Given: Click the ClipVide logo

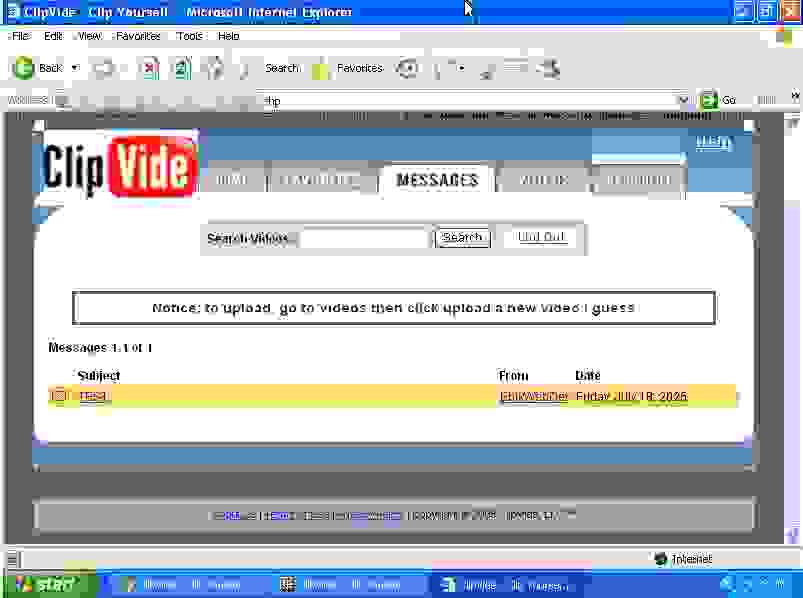Looking at the screenshot, I should [119, 165].
